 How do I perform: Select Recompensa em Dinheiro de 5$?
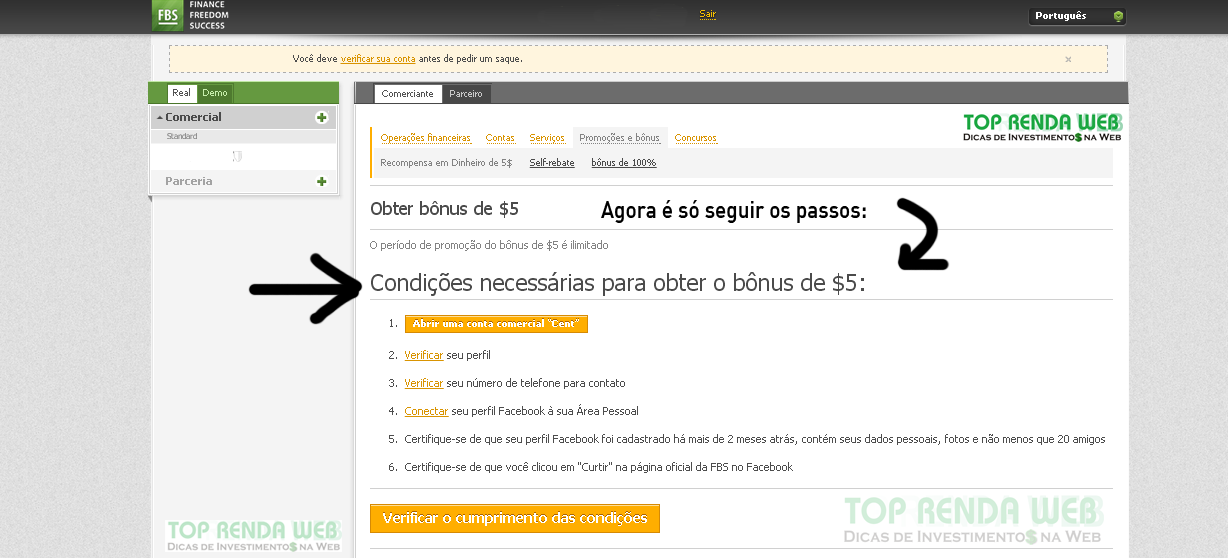coord(446,162)
